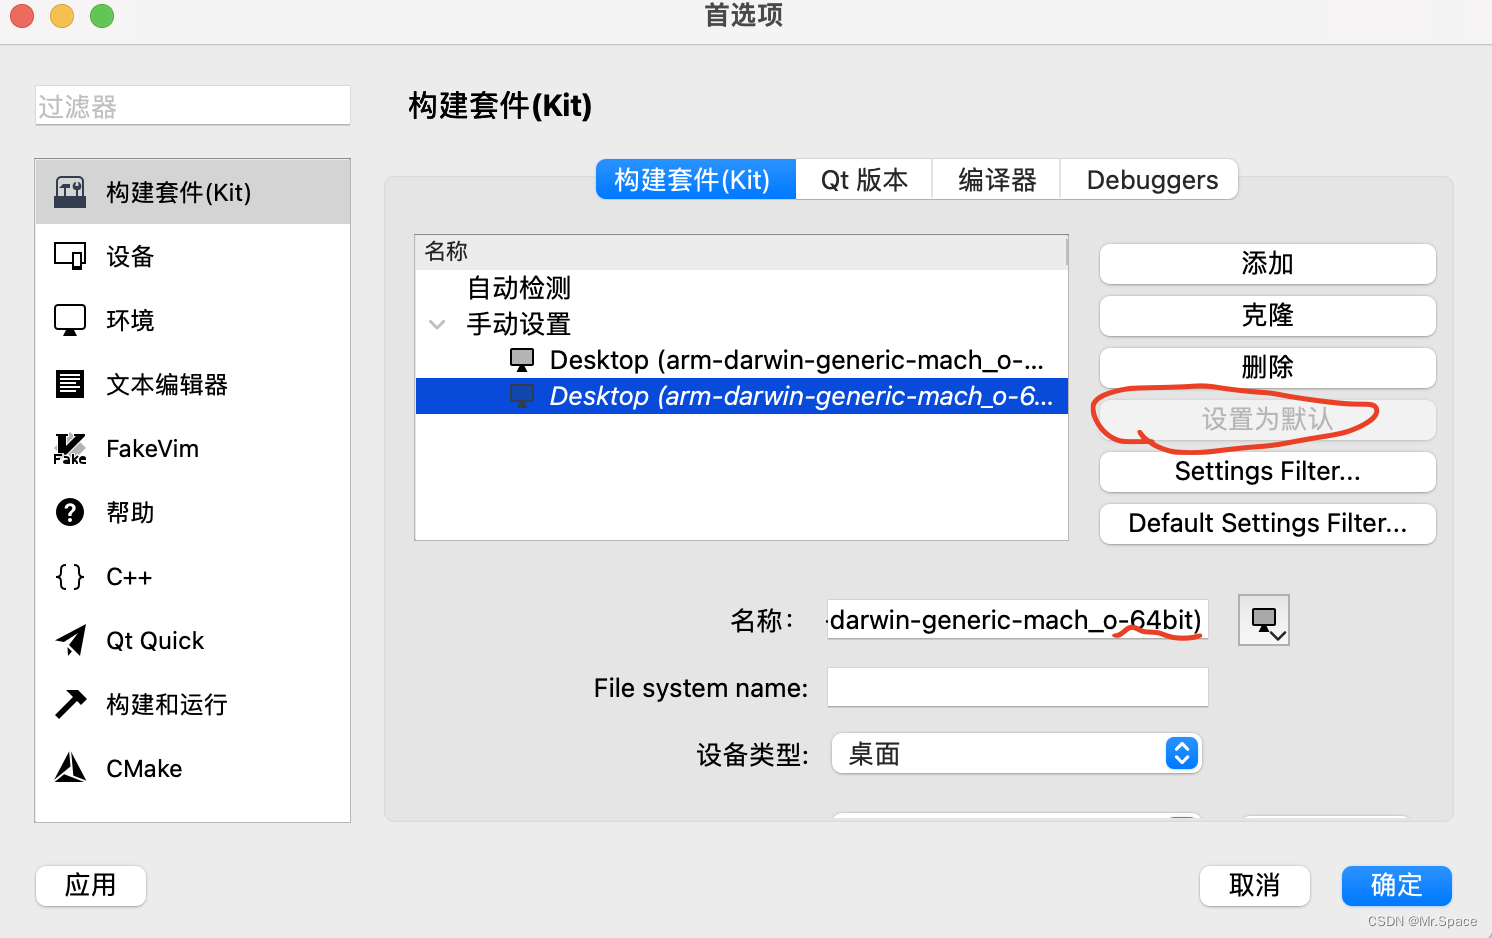Open the CMake triangle icon
1492x938 pixels.
pos(70,768)
